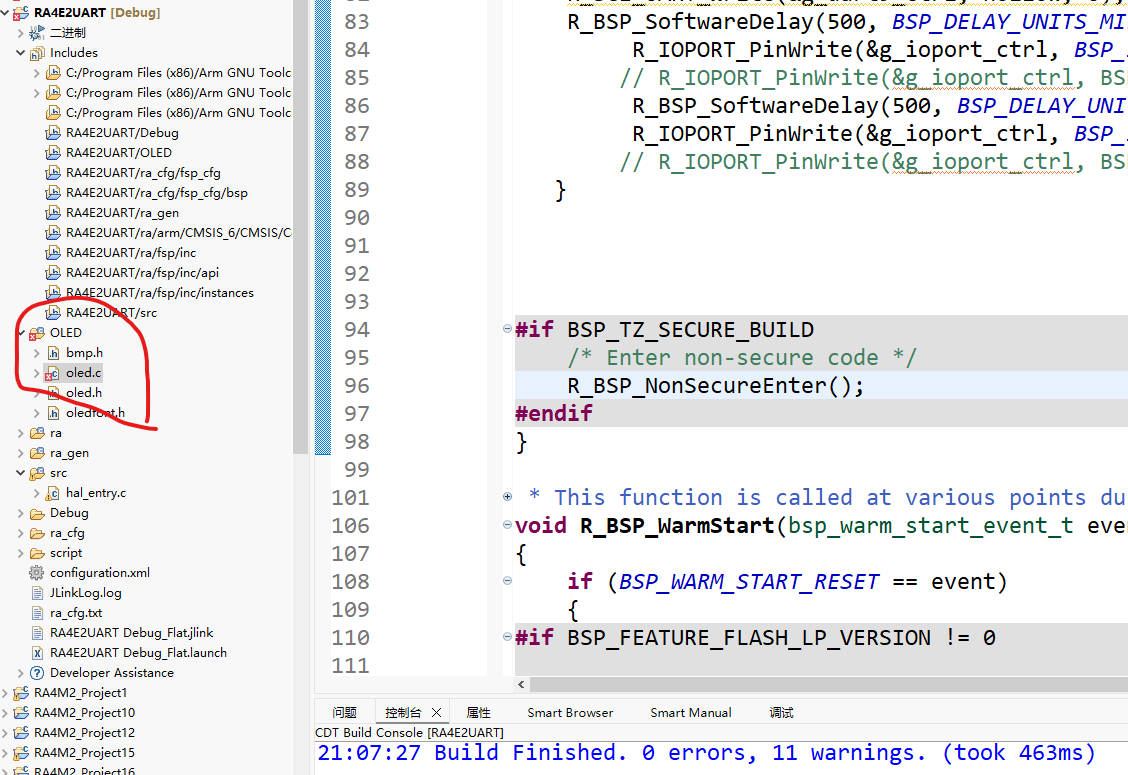Image resolution: width=1128 pixels, height=775 pixels.
Task: Click the editor horizontal scrollbar left arrow
Action: pos(522,684)
